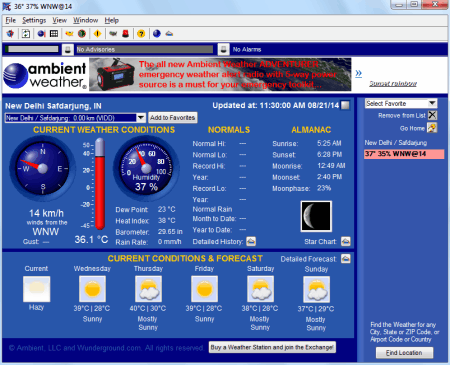Click the Moonphase value 23%

pyautogui.click(x=324, y=188)
